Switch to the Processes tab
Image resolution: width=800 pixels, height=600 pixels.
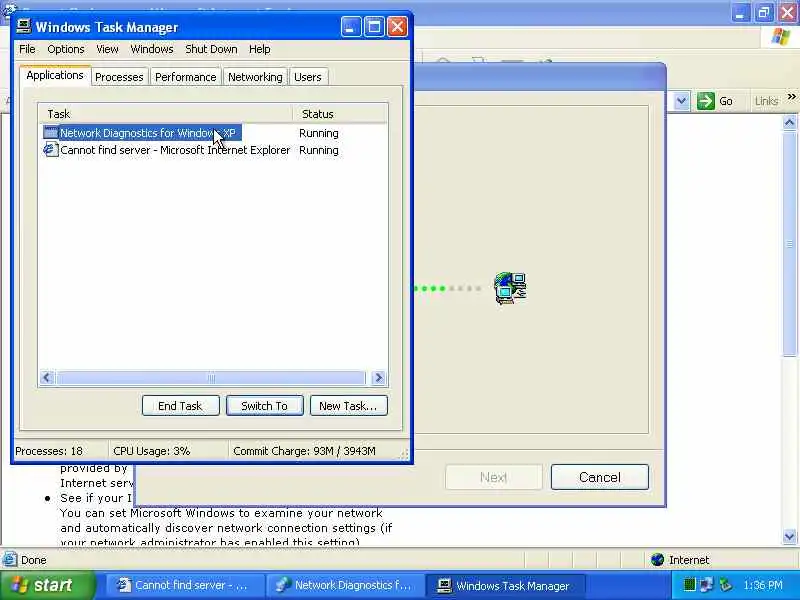click(x=119, y=77)
